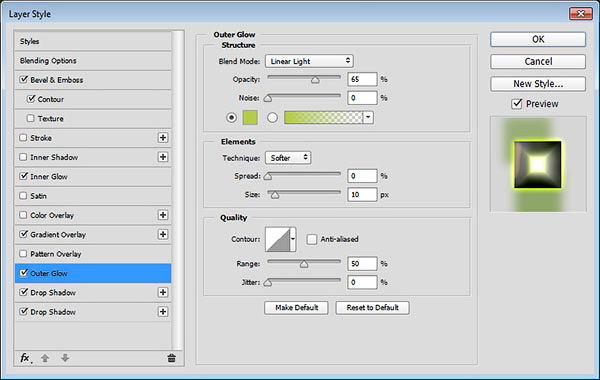This screenshot has width=600, height=380.
Task: Enable the Texture checkbox
Action: (31, 118)
